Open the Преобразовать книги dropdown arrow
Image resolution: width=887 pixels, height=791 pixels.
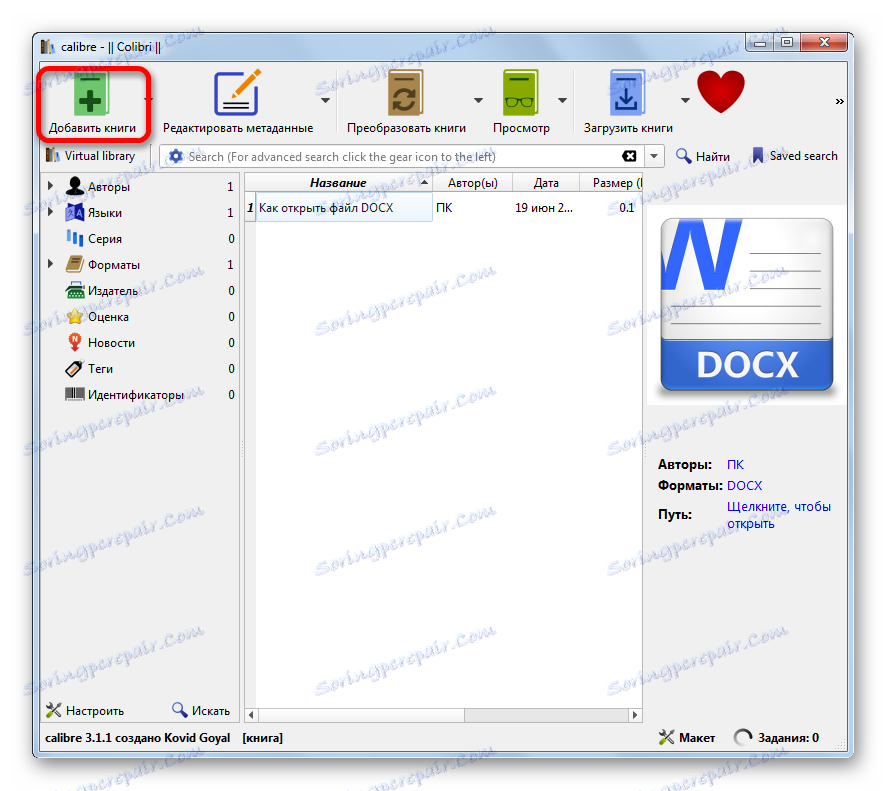tap(479, 101)
